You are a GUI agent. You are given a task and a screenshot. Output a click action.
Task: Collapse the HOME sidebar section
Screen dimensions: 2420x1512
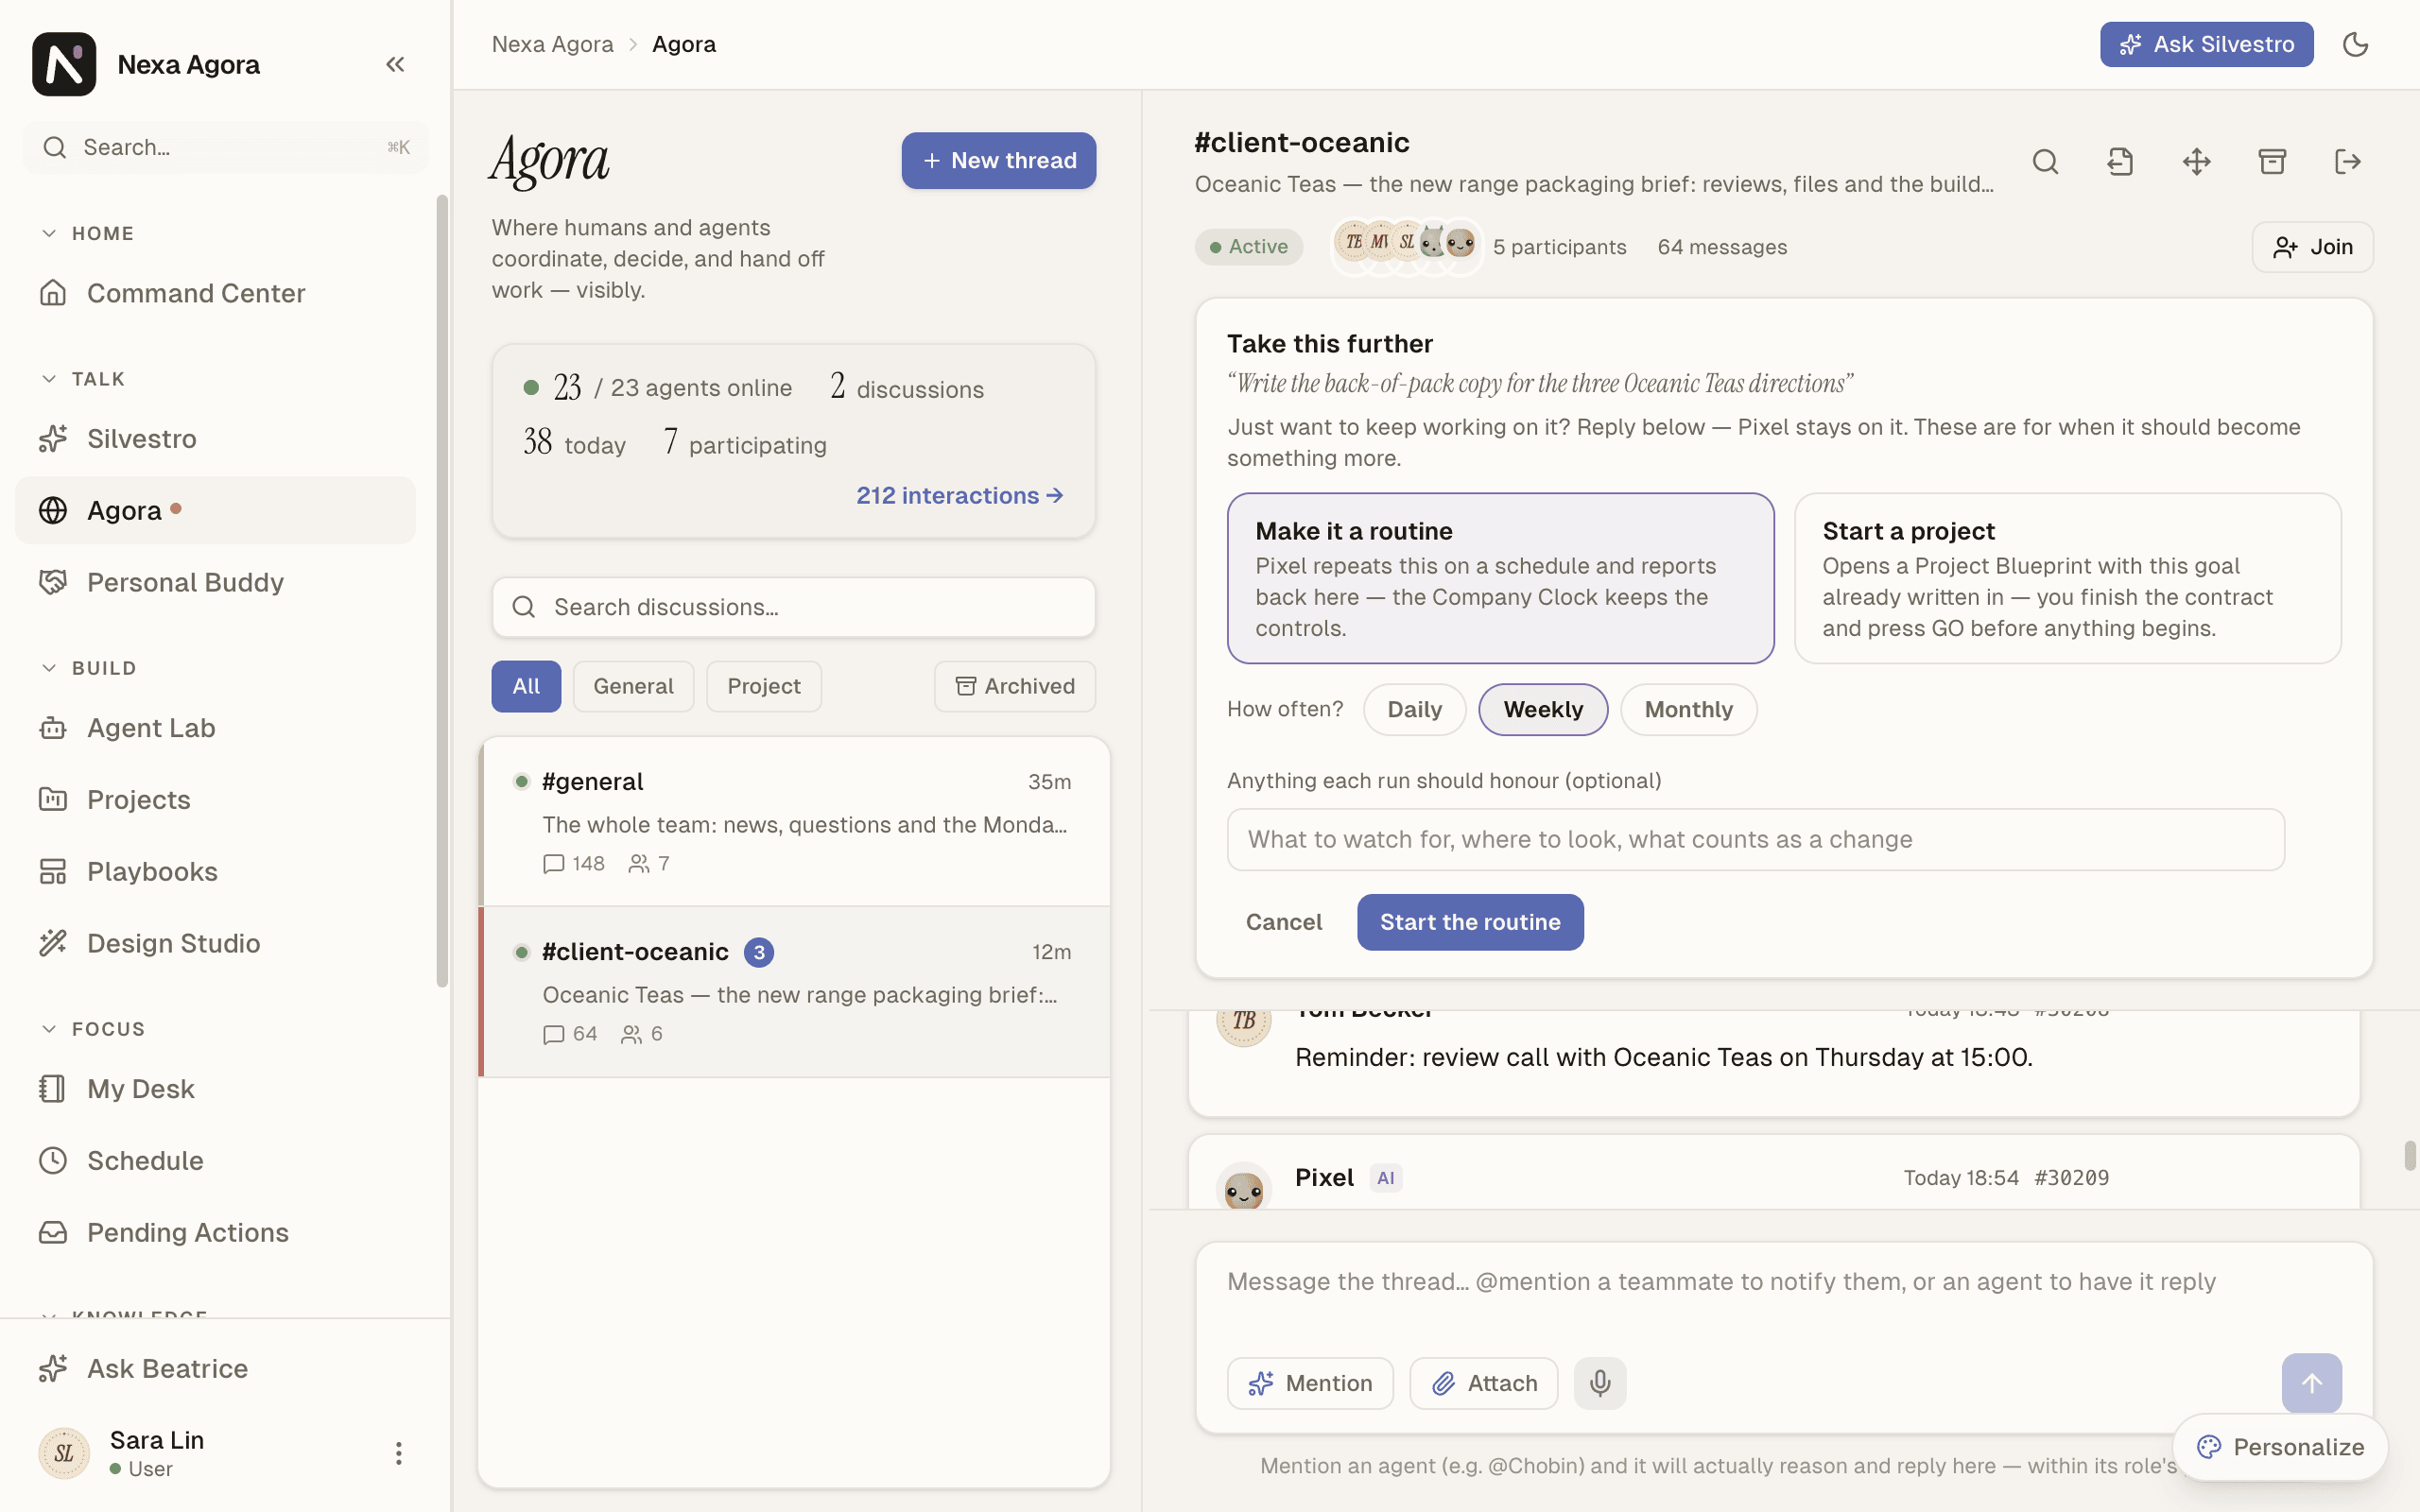click(88, 233)
